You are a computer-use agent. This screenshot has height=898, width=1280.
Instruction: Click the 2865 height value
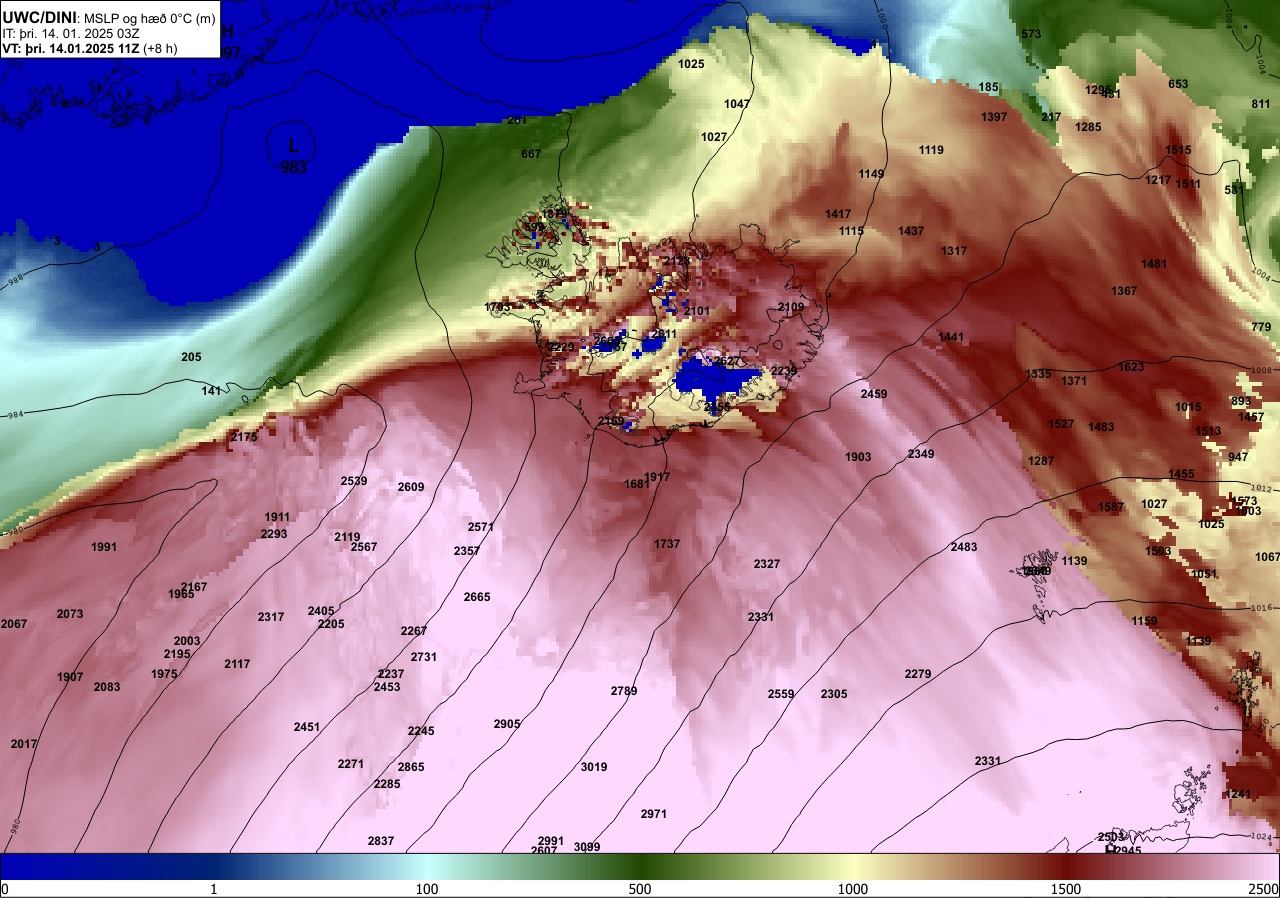(411, 767)
